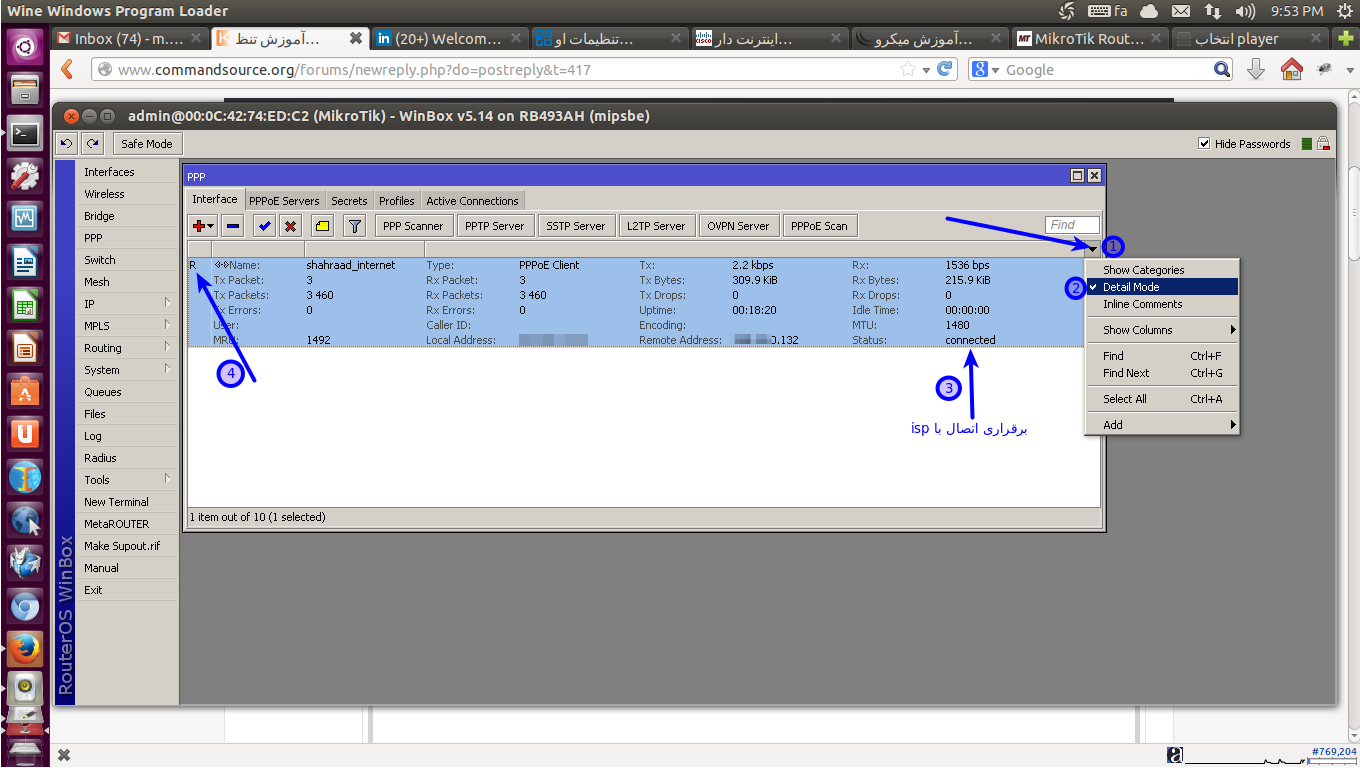
Task: Open Firefox from the Ubuntu launcher
Action: click(x=25, y=650)
